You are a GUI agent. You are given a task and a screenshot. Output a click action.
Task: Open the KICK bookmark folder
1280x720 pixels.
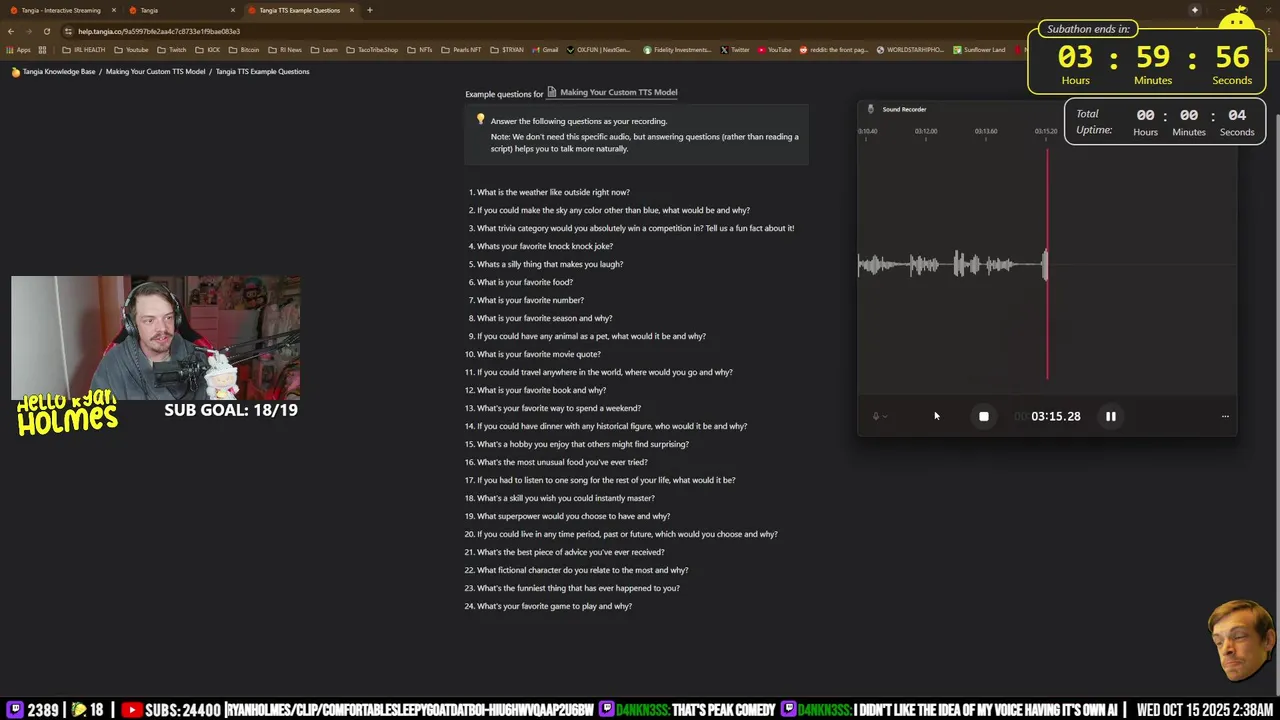pyautogui.click(x=208, y=50)
